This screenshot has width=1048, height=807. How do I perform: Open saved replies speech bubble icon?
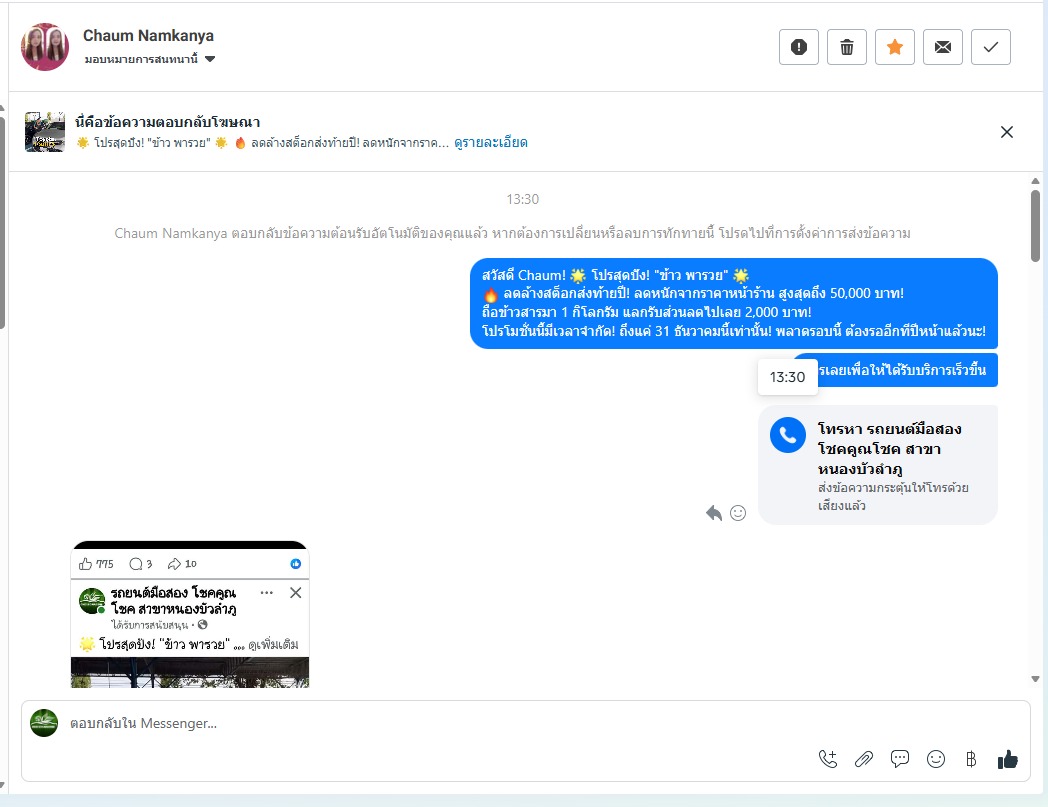tap(900, 759)
